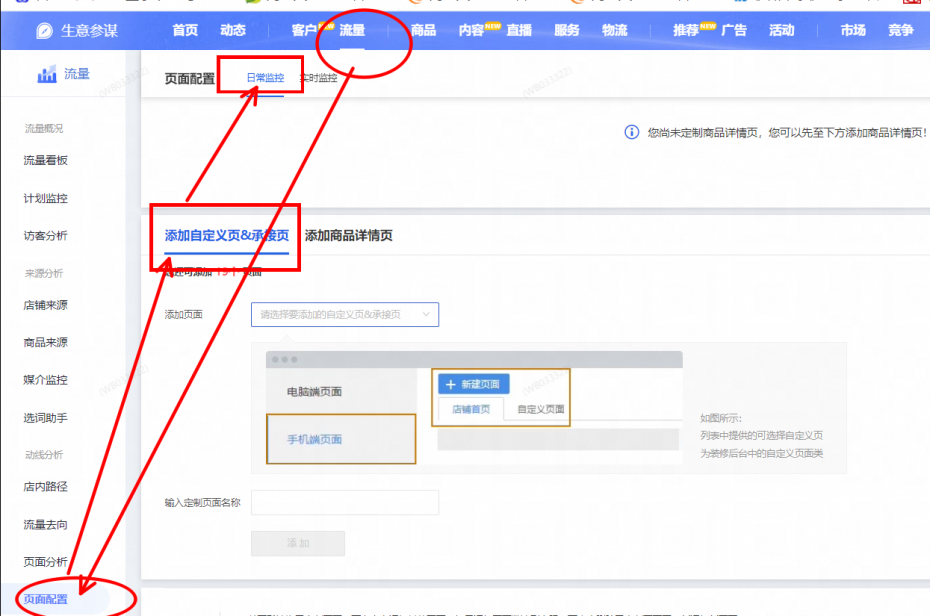Viewport: 930px width, 616px height.
Task: Go to 活动 in the top navigation
Action: [782, 30]
